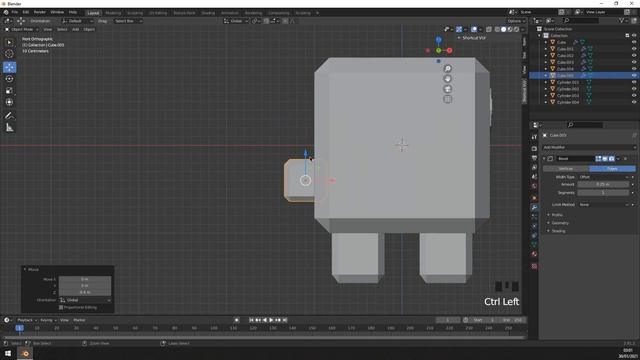640x360 pixels.
Task: Open the World properties tab
Action: (x=534, y=186)
